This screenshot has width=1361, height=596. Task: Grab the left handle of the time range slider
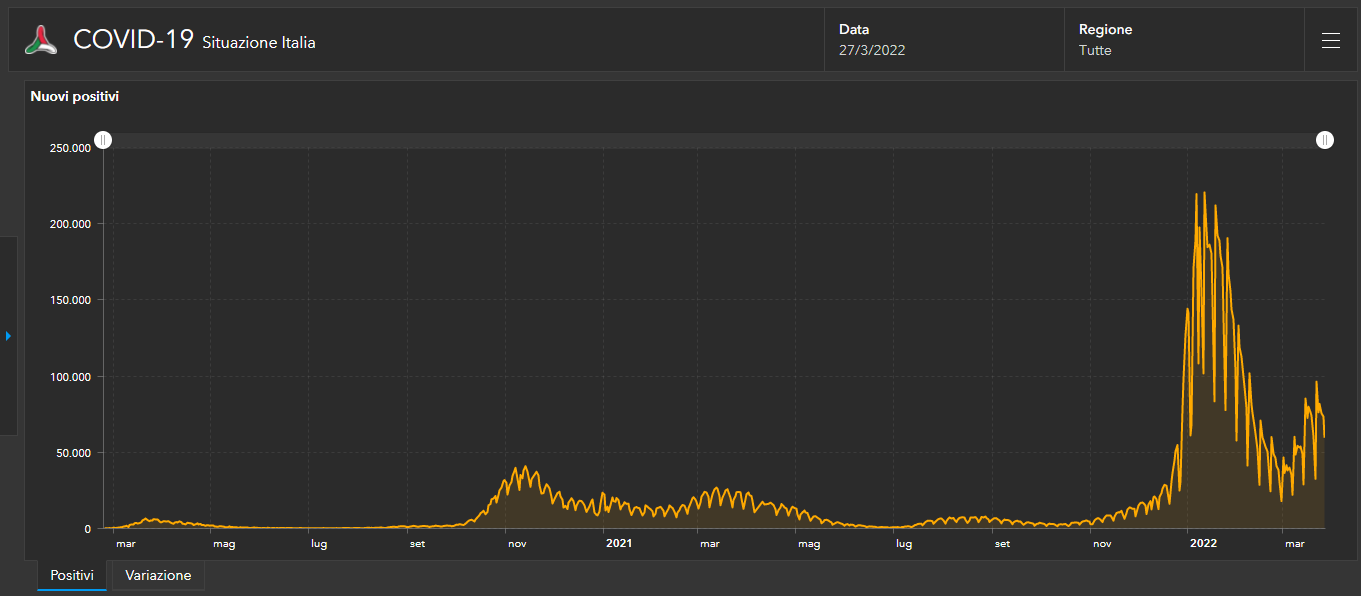(x=103, y=140)
